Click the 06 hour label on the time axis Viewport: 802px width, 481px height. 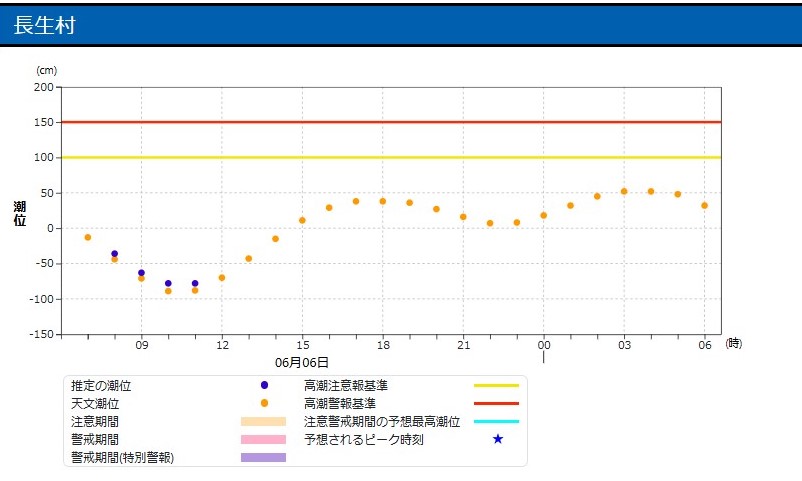pyautogui.click(x=705, y=345)
